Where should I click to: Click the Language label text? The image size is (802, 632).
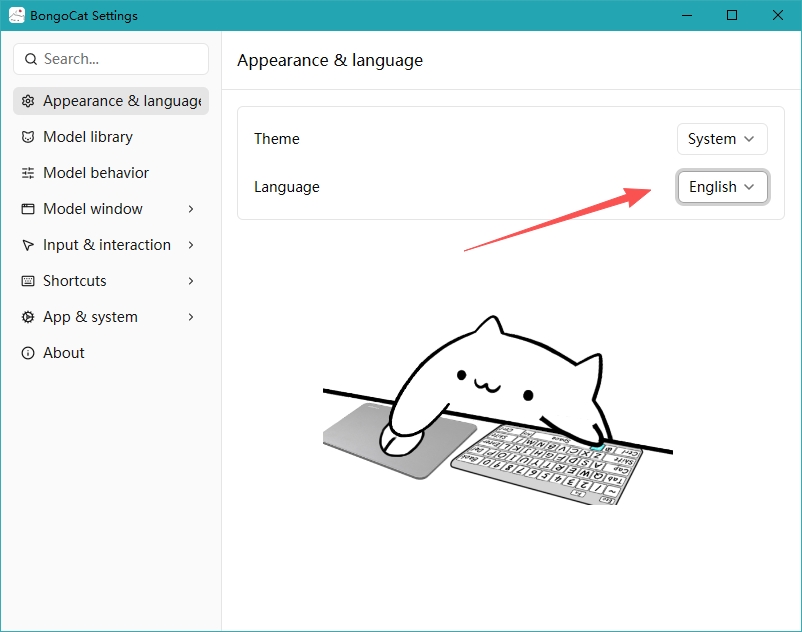click(x=286, y=187)
